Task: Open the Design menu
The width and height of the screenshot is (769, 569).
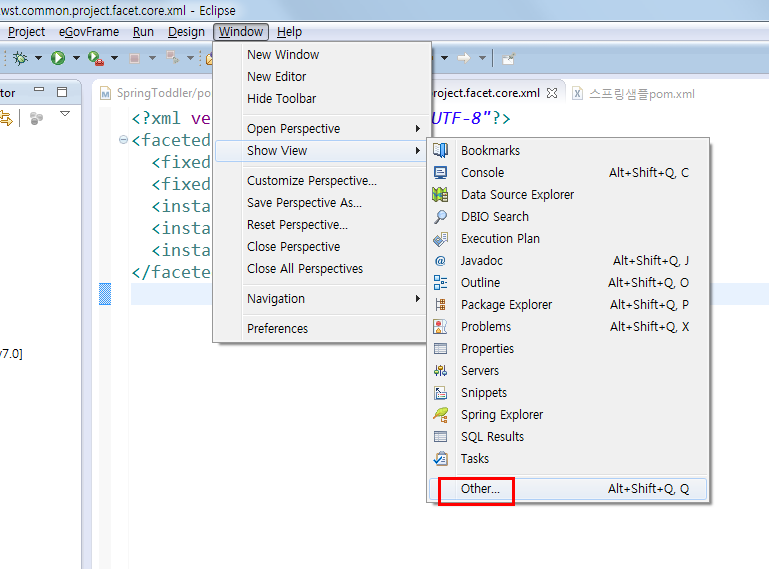Action: (x=186, y=32)
